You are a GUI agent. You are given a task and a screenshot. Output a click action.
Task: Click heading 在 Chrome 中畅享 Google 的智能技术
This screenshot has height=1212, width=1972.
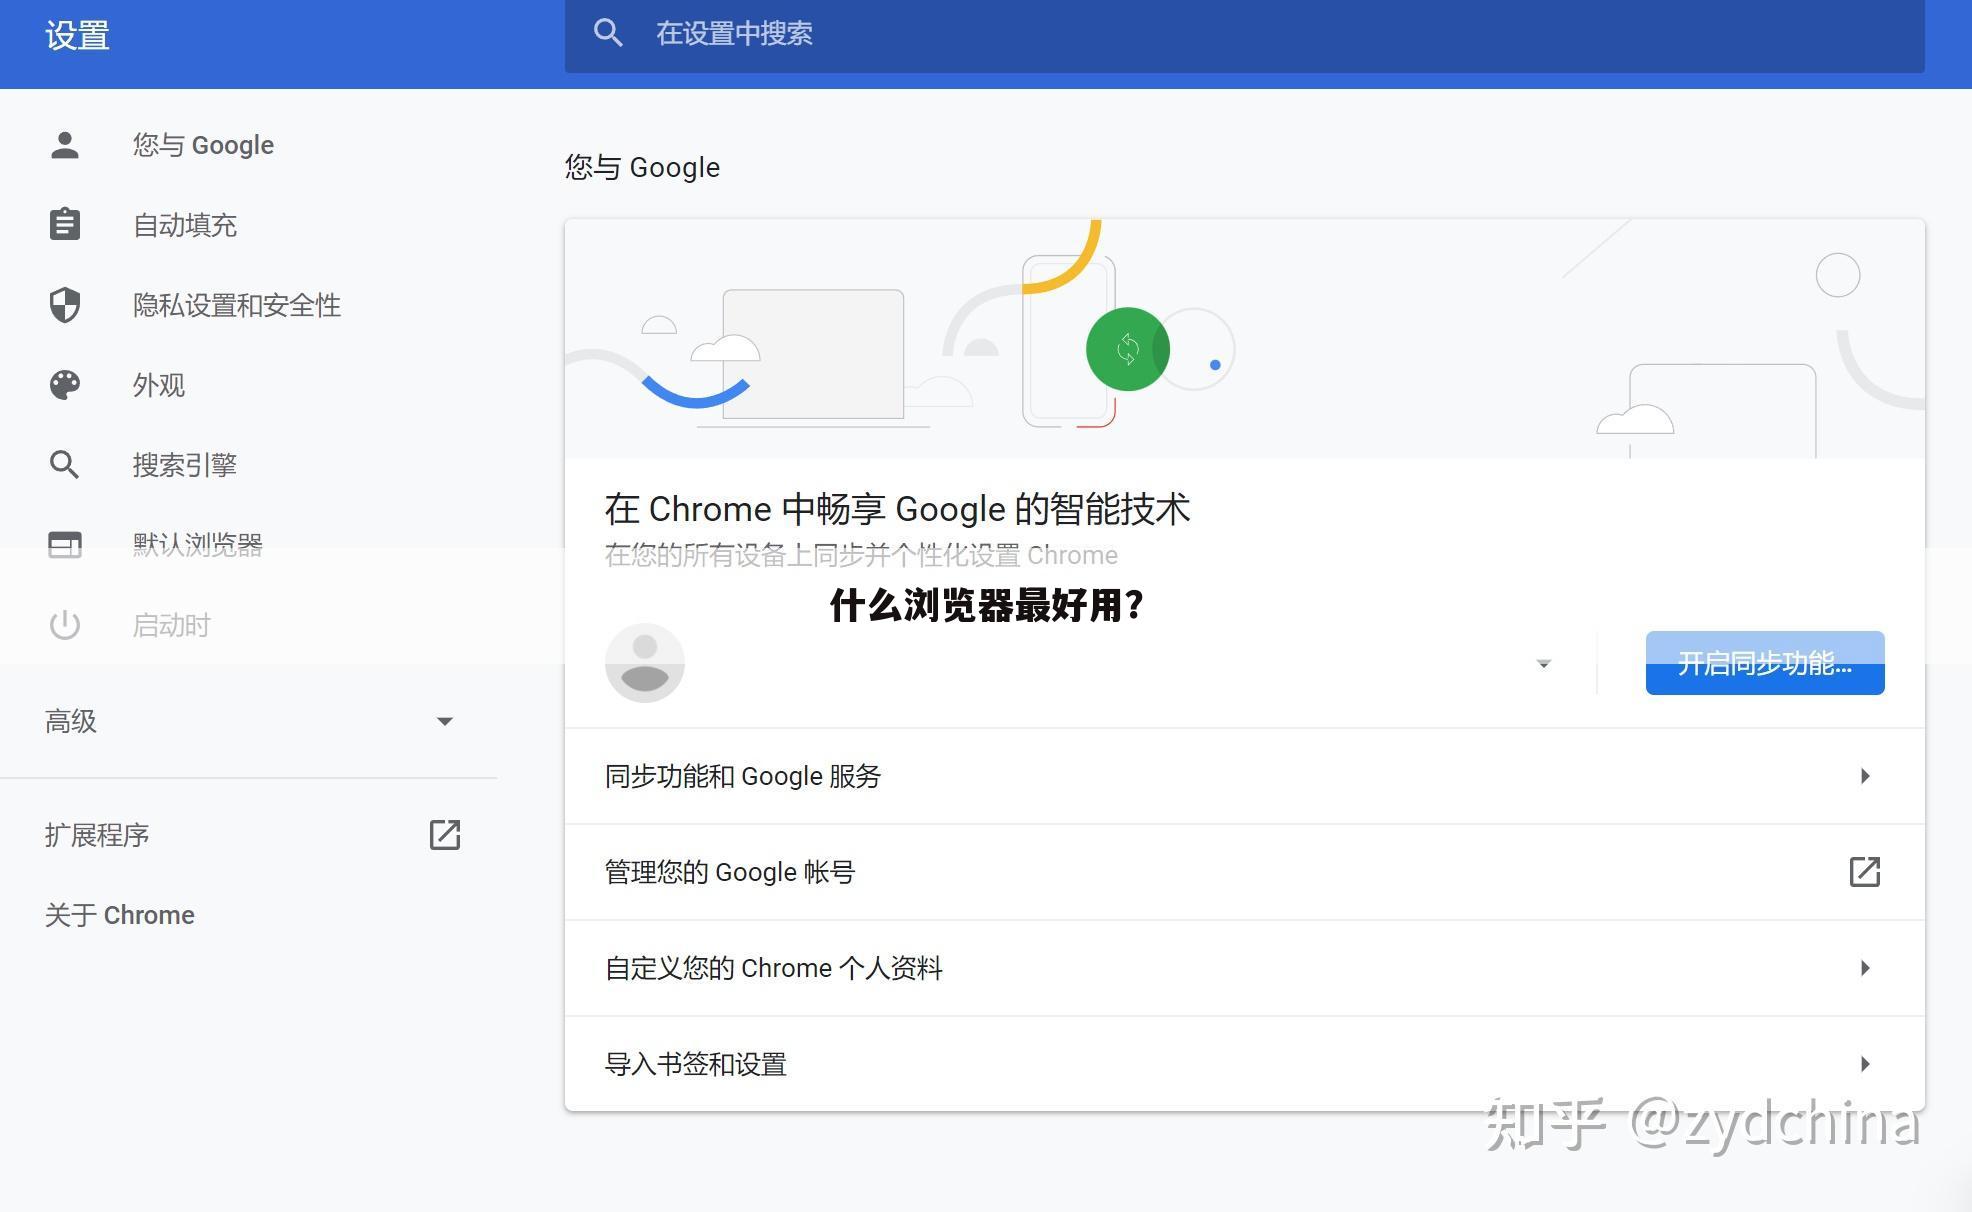pyautogui.click(x=897, y=509)
